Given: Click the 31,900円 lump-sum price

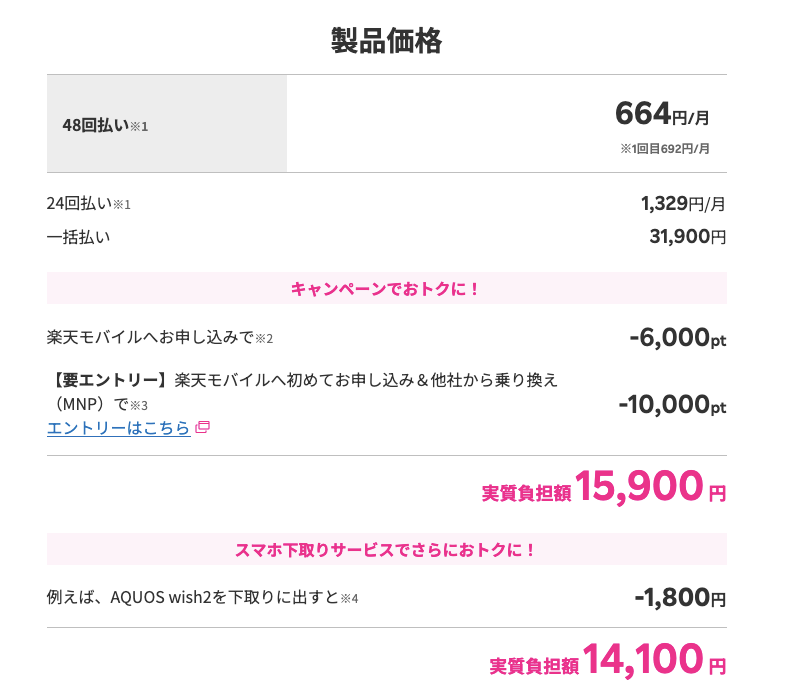Looking at the screenshot, I should [x=687, y=236].
